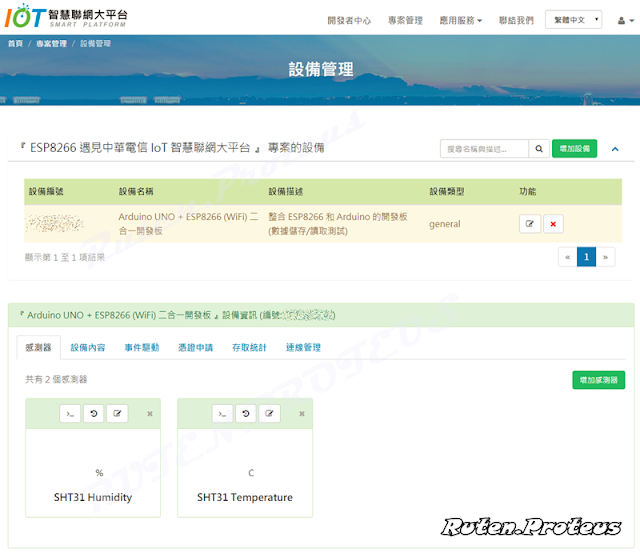Go to next page in pagination
Screen dimensions: 640x553
point(605,257)
